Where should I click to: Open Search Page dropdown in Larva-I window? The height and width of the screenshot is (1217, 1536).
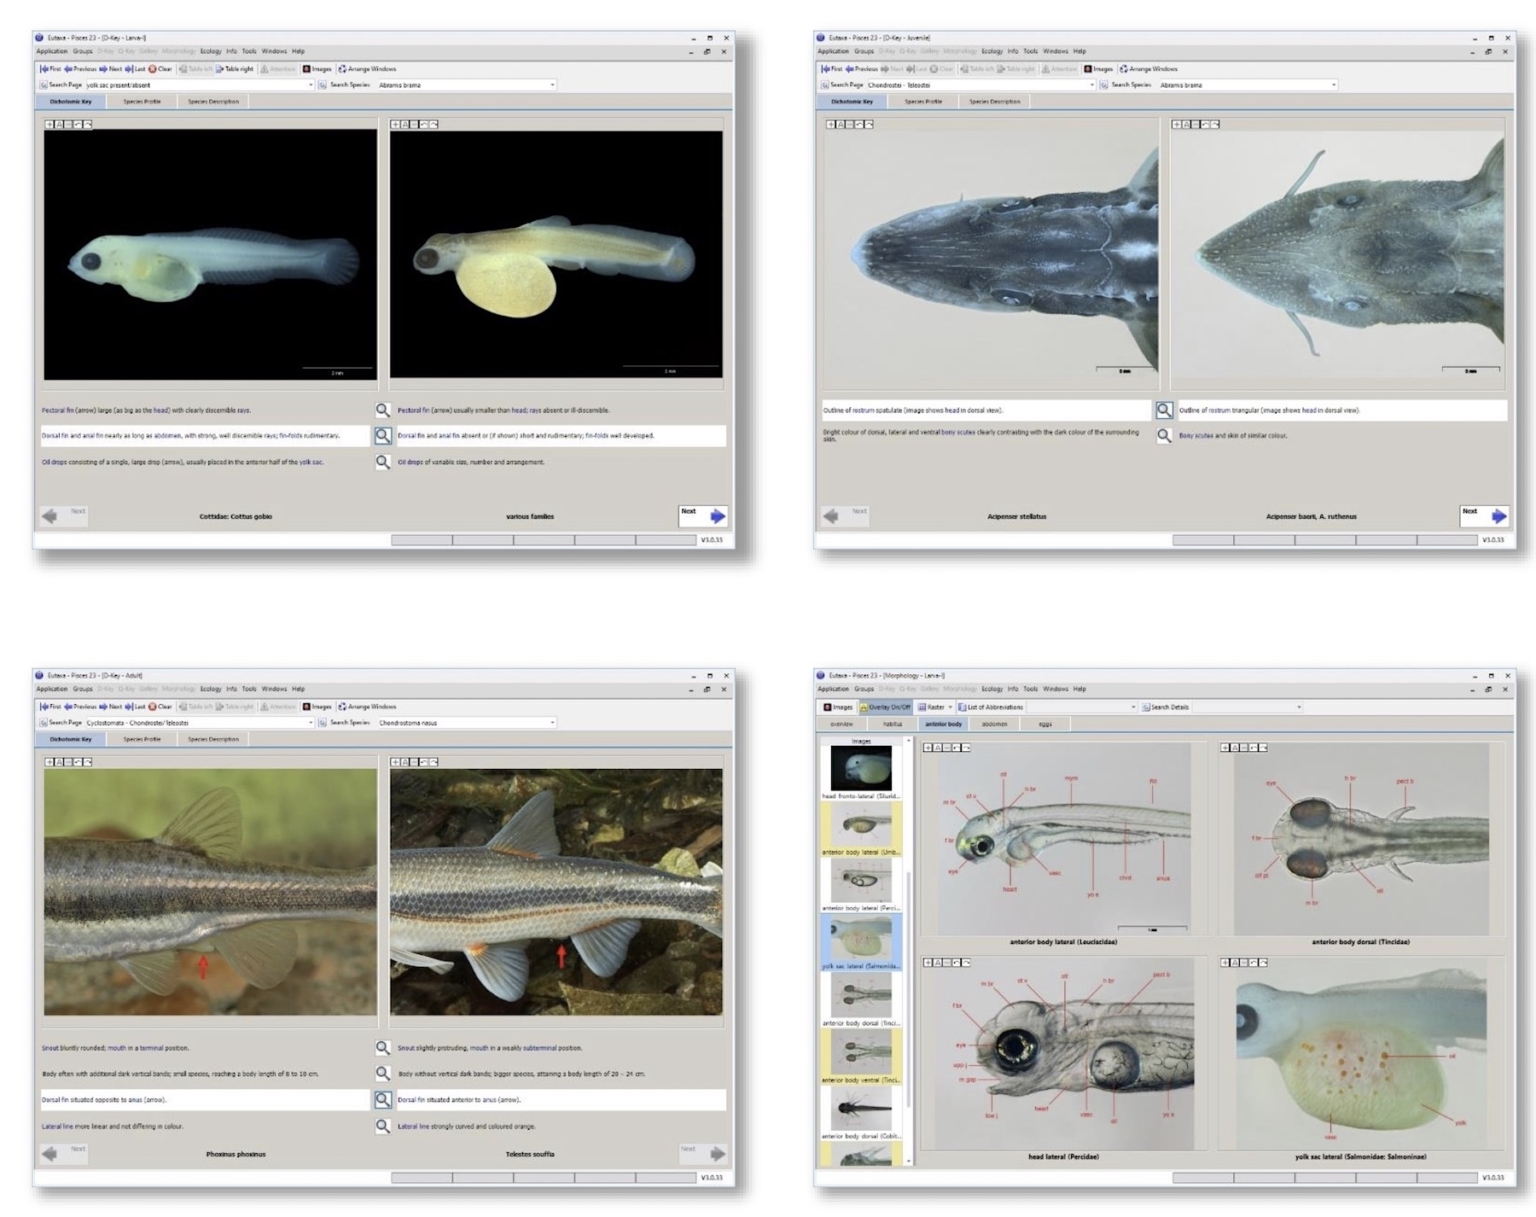click(x=311, y=85)
